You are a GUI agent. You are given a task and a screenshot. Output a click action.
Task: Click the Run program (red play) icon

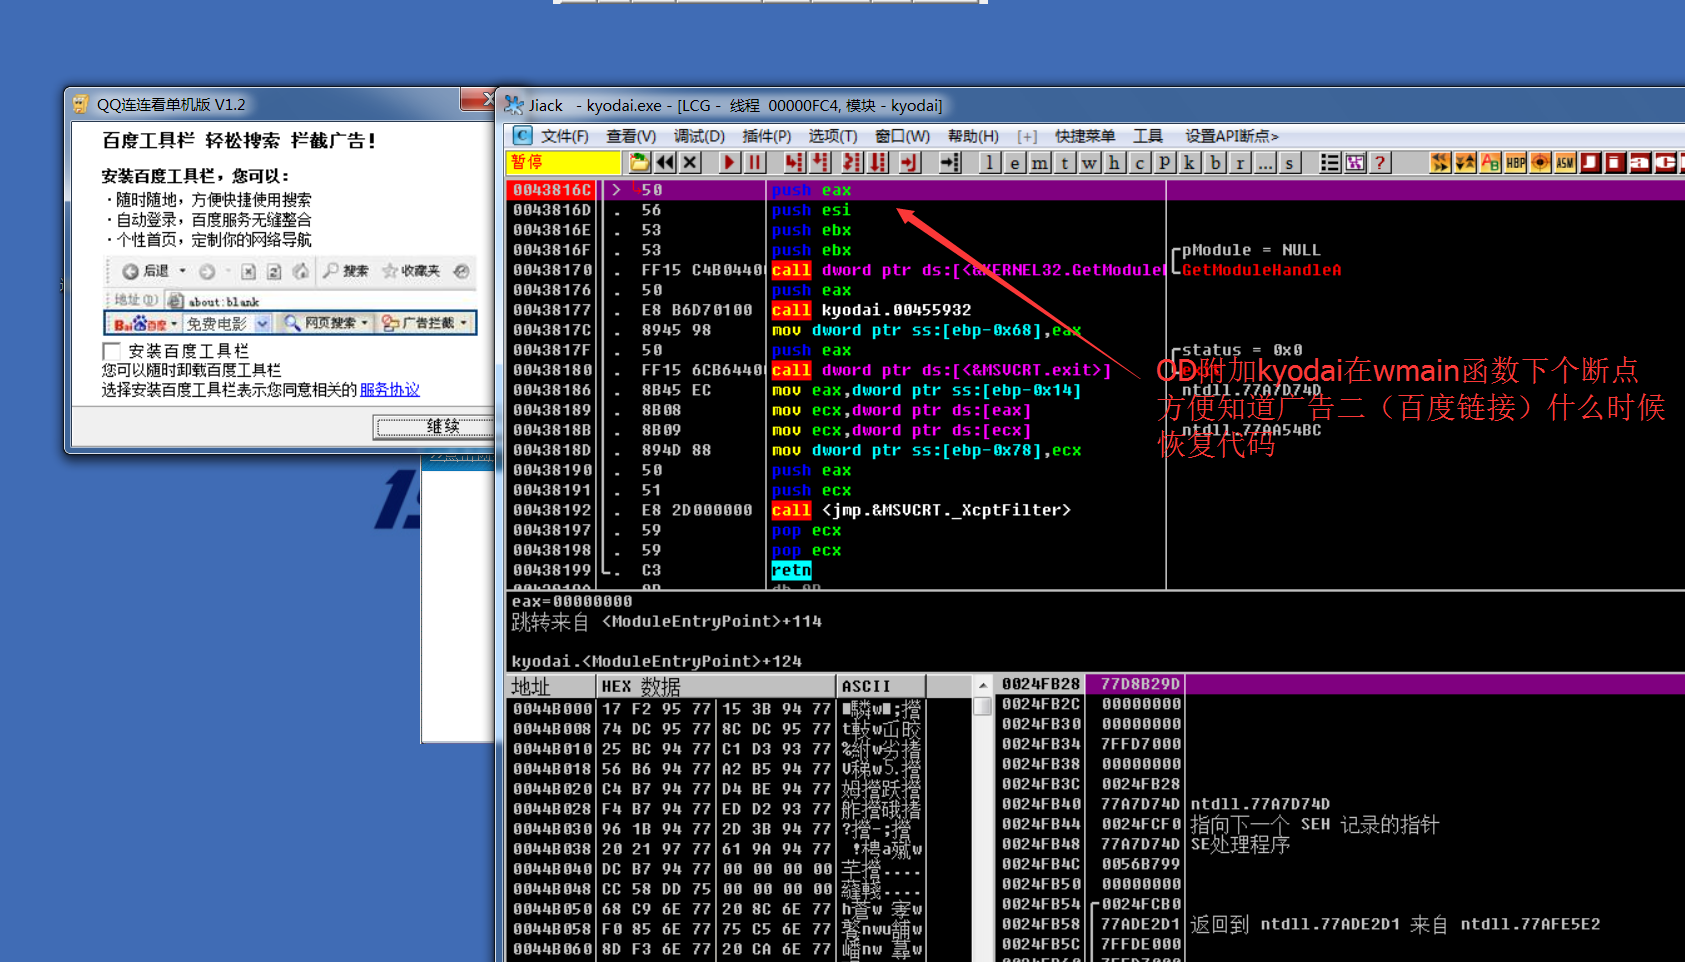coord(729,162)
